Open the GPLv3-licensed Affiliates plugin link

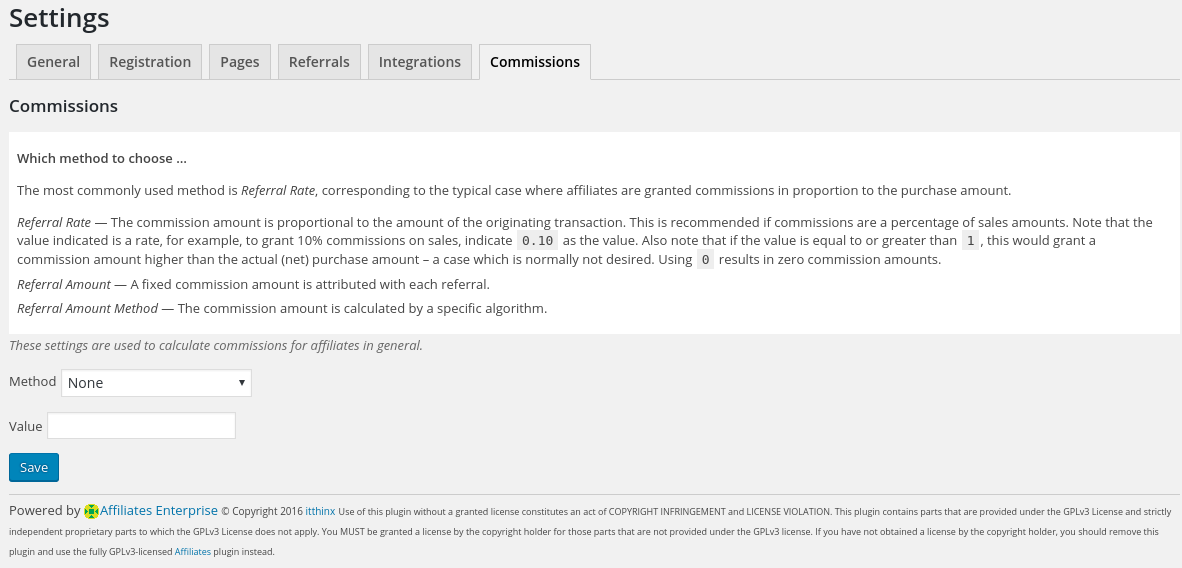click(193, 552)
